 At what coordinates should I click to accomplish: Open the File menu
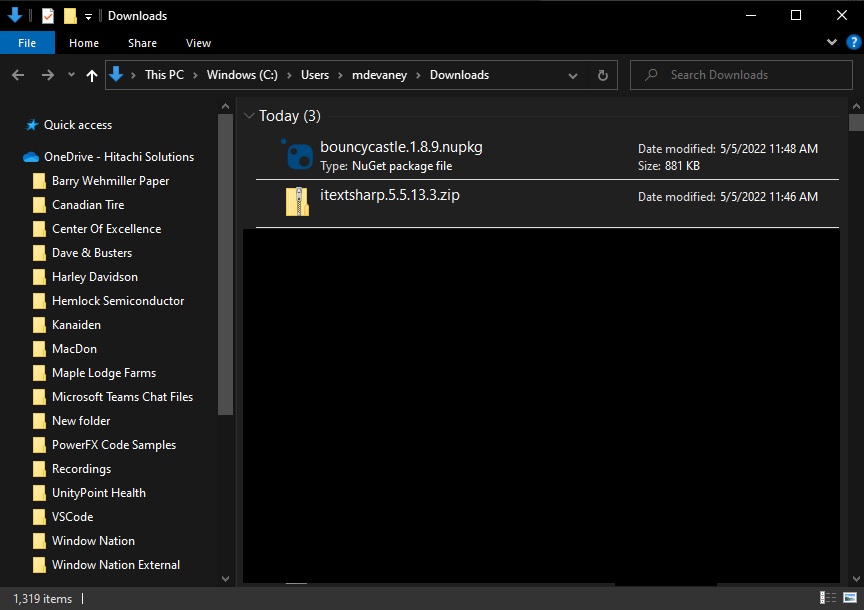(27, 43)
